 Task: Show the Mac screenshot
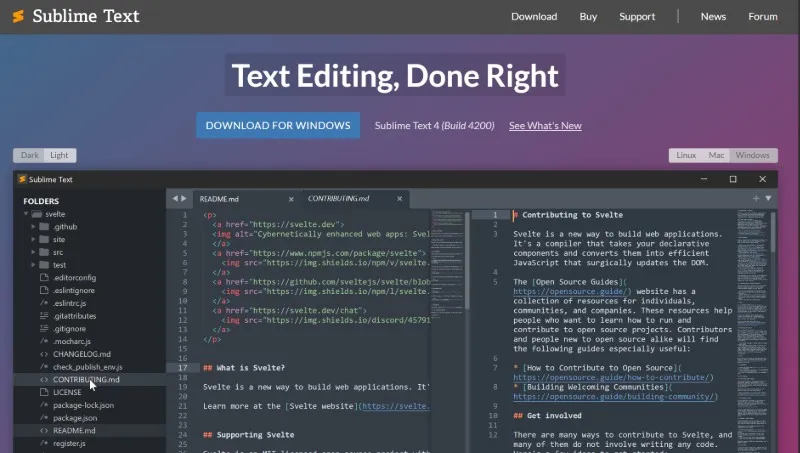[x=716, y=155]
